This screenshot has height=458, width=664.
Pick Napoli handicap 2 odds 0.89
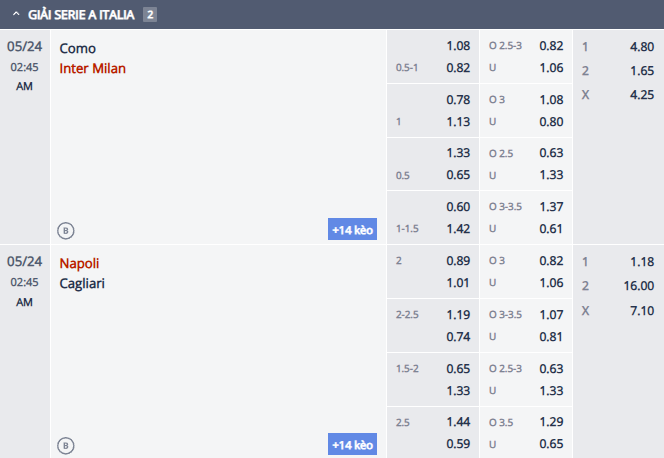pos(458,261)
